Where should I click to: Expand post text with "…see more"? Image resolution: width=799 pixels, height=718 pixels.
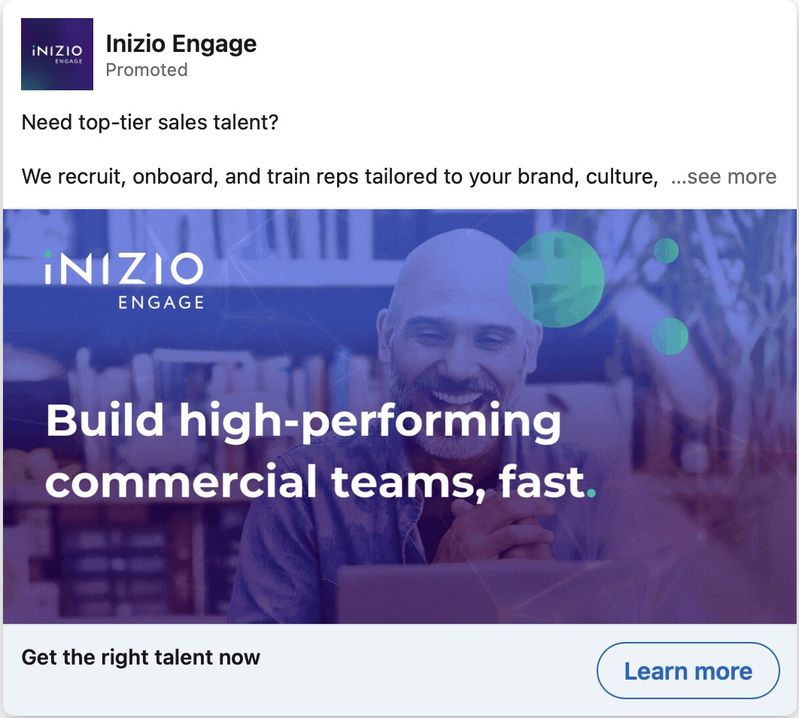tap(723, 177)
